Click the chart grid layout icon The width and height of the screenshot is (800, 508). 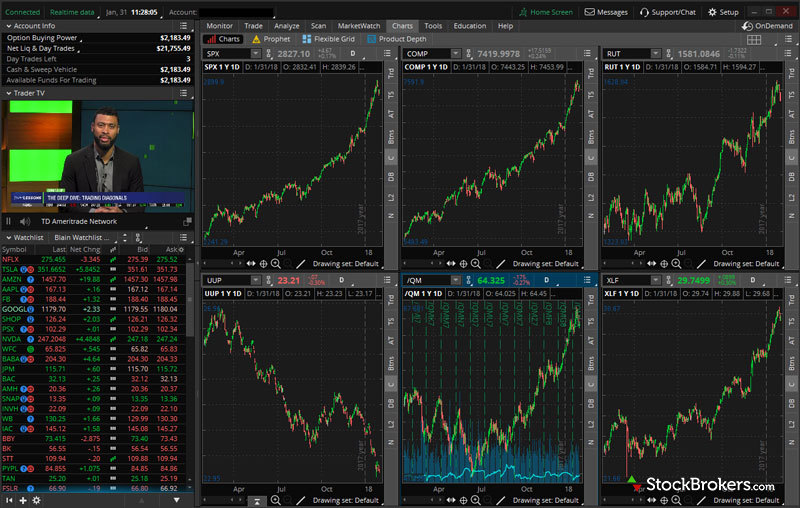click(x=754, y=39)
